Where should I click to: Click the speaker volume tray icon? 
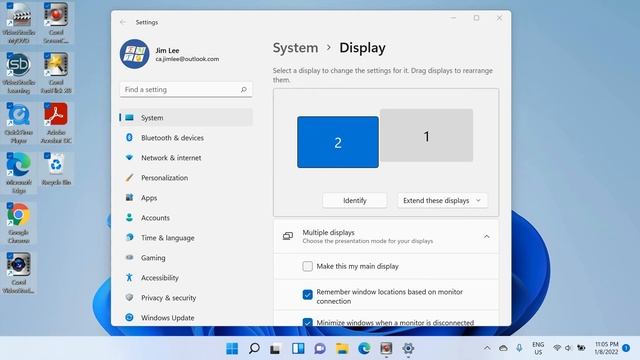pos(569,348)
